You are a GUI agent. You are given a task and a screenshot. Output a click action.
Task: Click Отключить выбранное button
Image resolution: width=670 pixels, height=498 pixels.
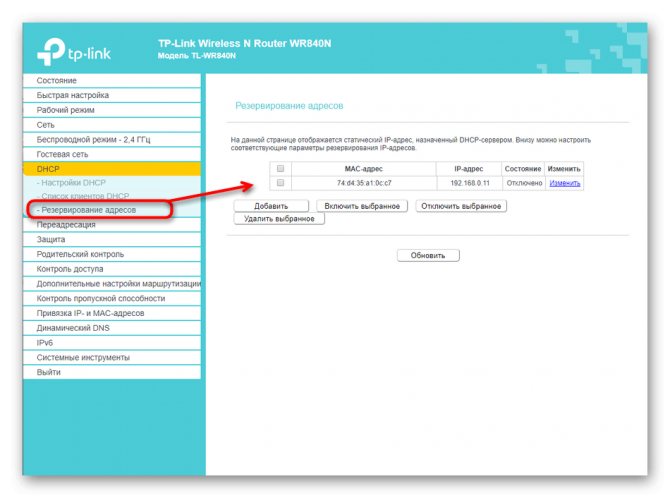(461, 206)
